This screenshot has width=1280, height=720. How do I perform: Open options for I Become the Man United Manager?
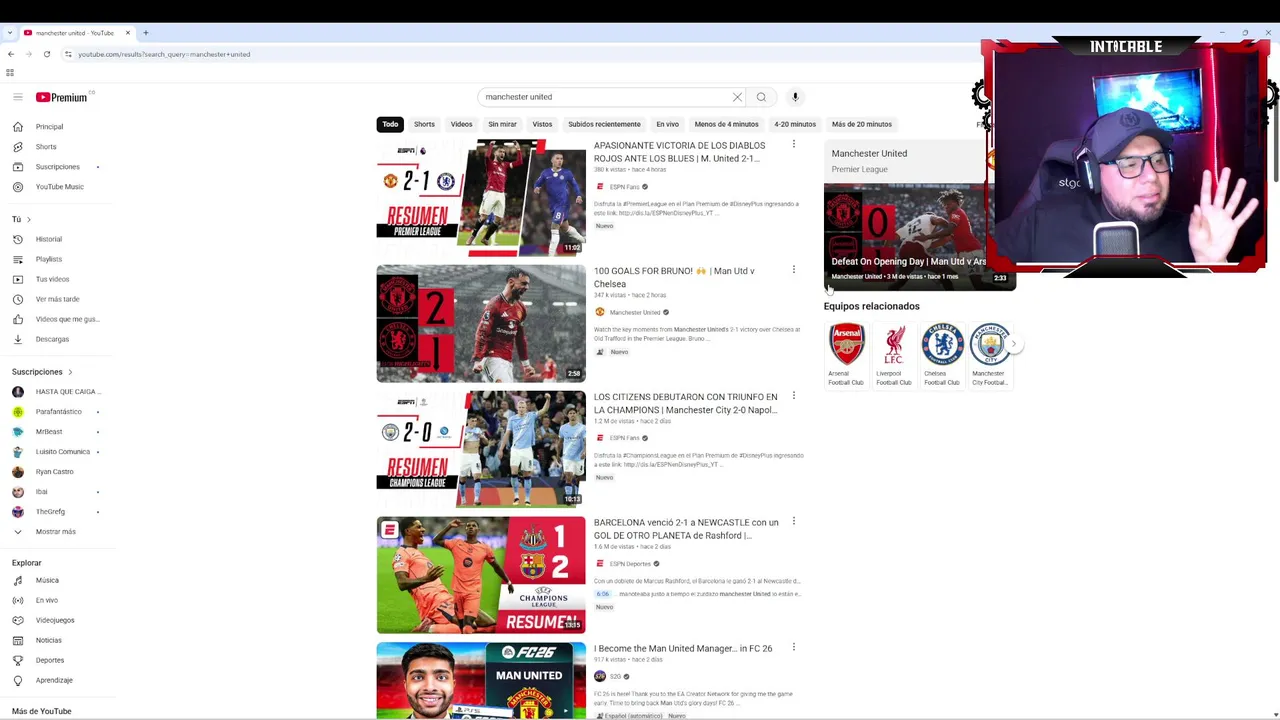[x=794, y=647]
